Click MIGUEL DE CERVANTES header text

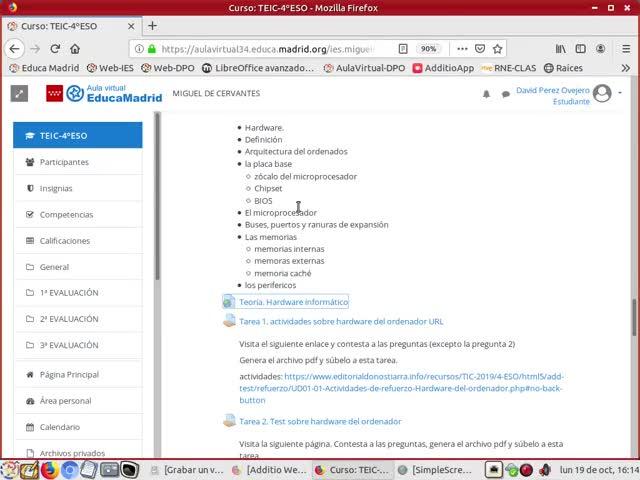216,93
